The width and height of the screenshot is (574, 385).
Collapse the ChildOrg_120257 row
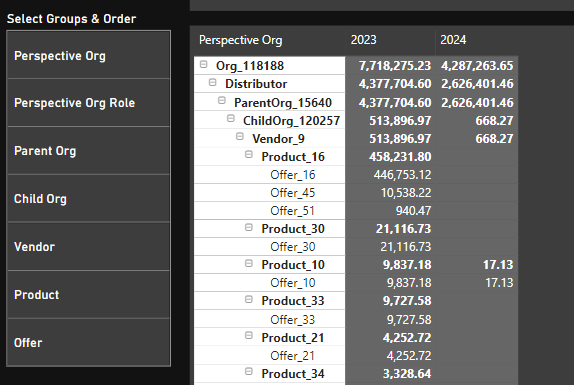[x=231, y=118]
